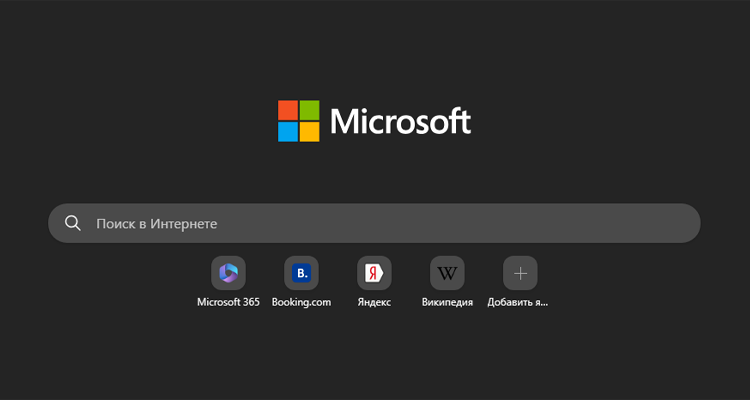
Task: Click the plus icon to add a site
Action: [520, 273]
